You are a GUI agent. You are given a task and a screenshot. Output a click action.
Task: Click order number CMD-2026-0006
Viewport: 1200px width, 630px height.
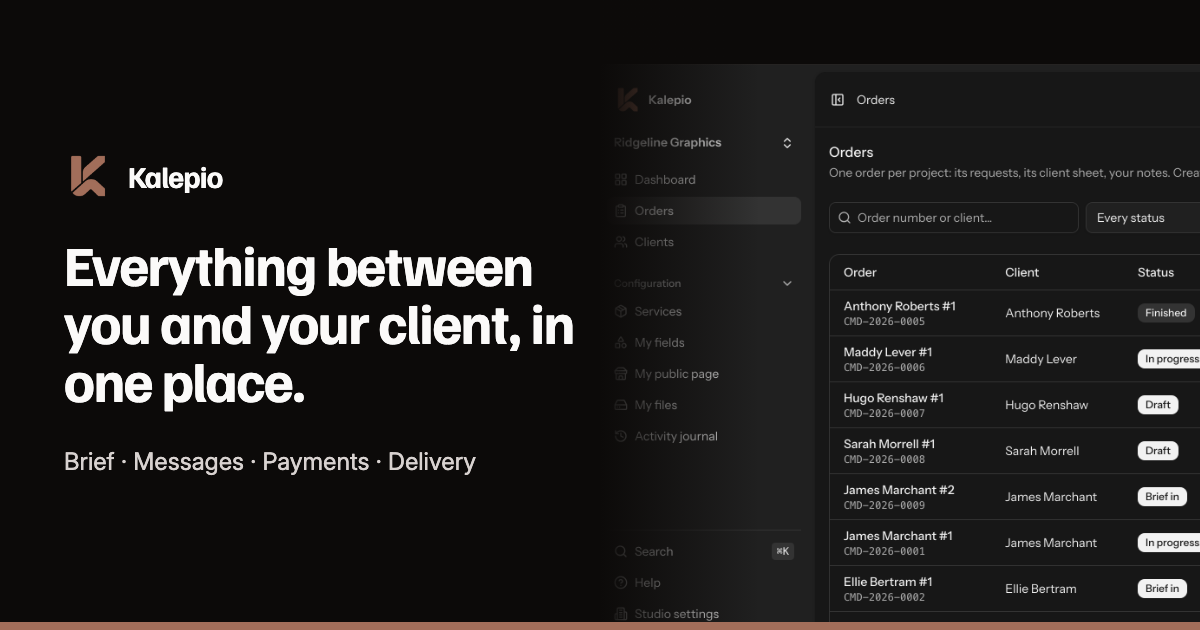click(884, 368)
